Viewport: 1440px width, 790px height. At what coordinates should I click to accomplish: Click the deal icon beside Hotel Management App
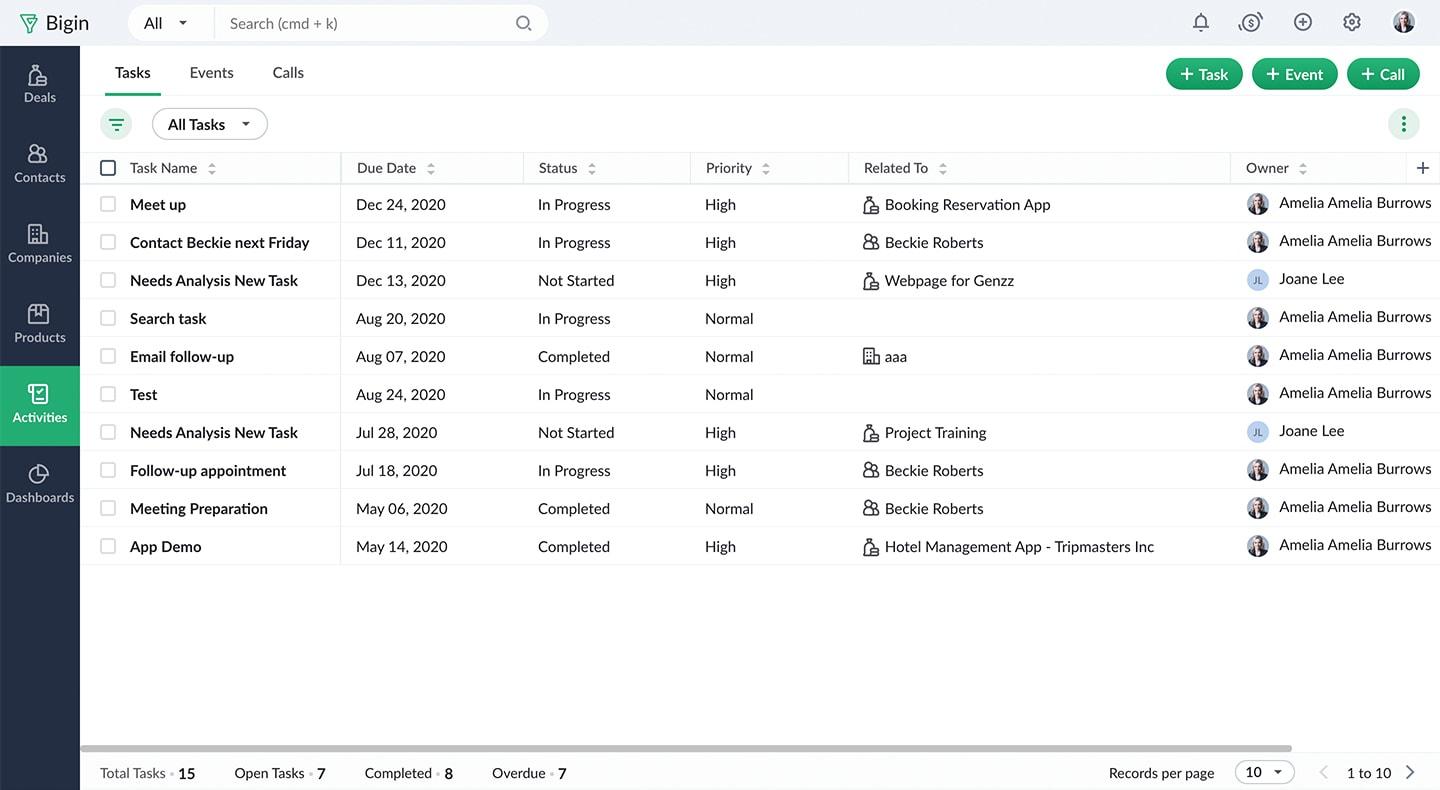(871, 547)
